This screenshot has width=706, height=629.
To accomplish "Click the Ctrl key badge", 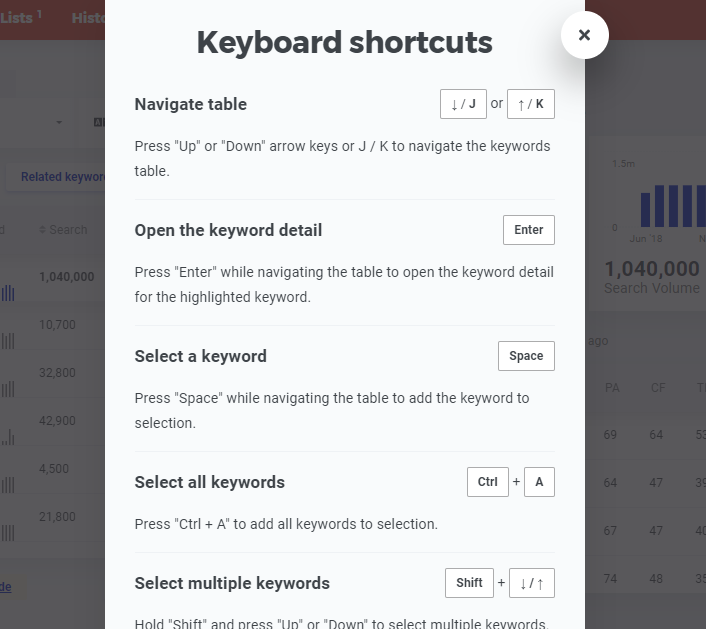I will point(488,482).
